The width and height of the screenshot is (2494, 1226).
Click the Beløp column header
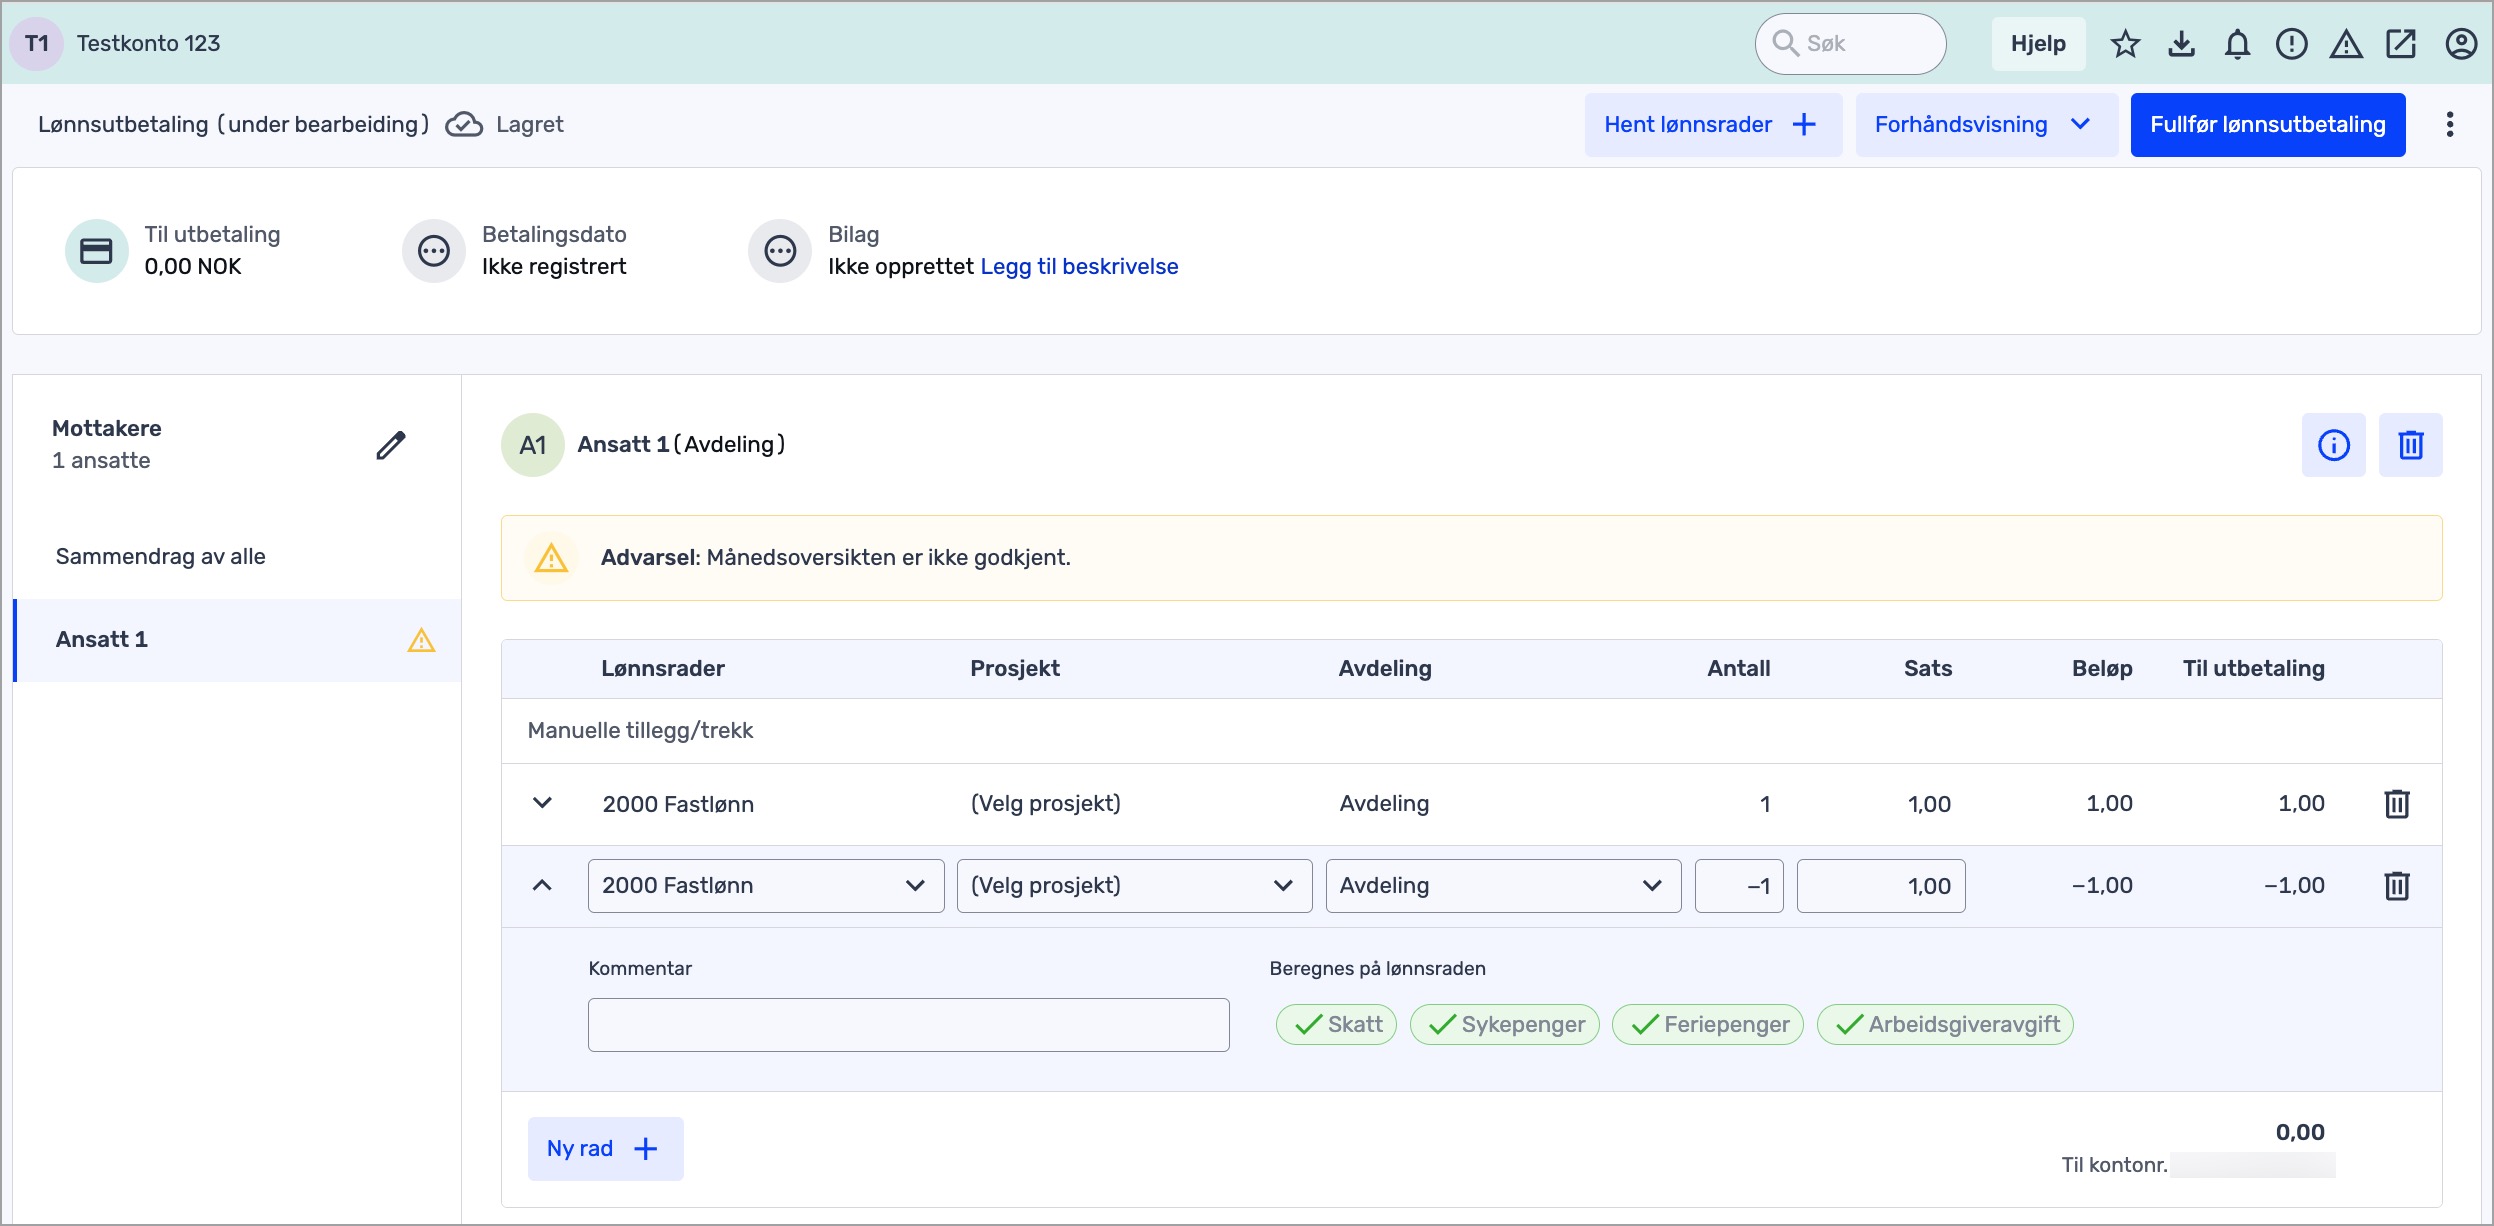2102,669
